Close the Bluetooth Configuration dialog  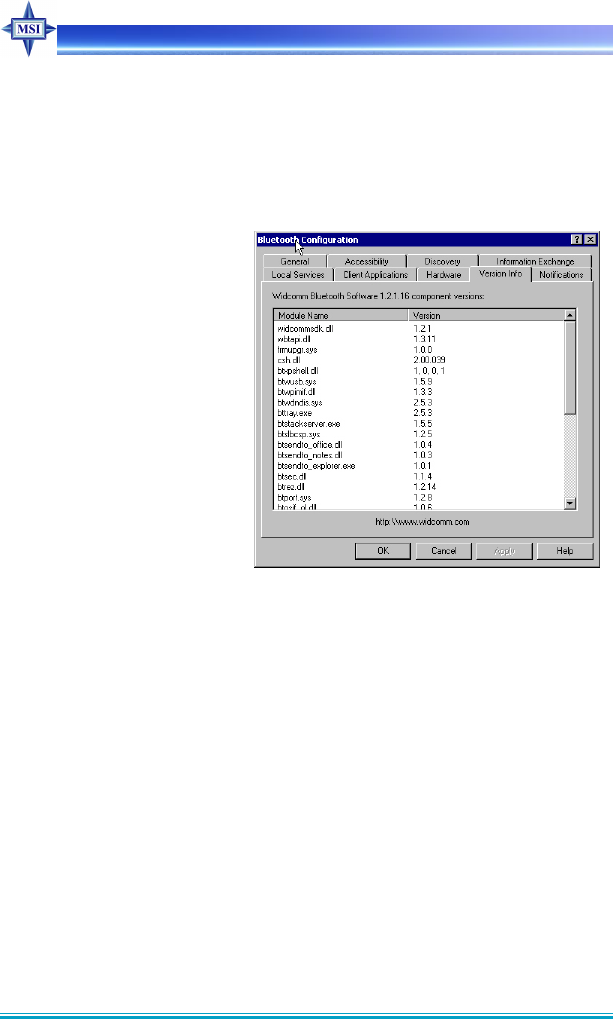pyautogui.click(x=590, y=240)
